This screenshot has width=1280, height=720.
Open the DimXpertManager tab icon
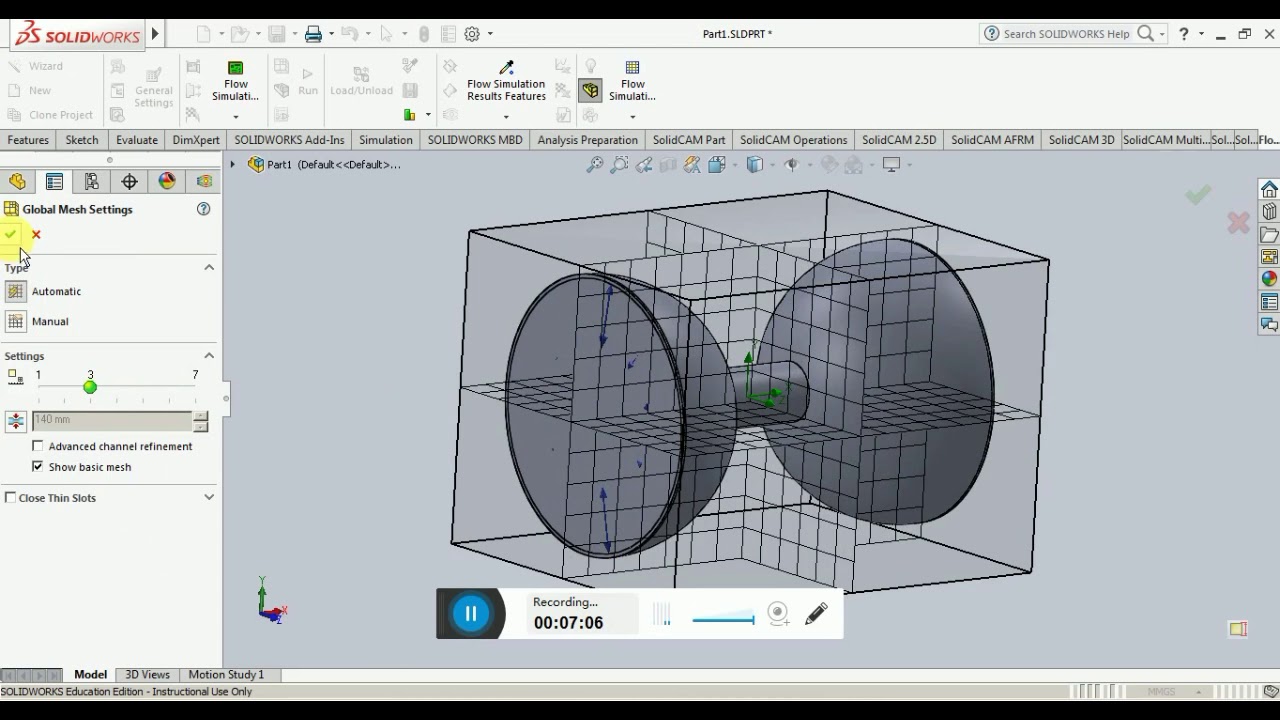coord(129,181)
